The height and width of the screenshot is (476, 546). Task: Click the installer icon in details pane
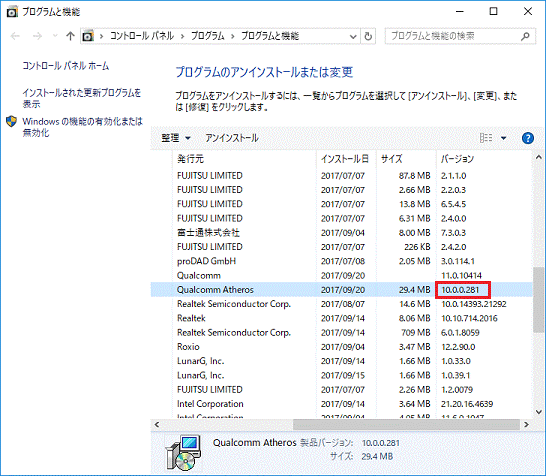click(x=183, y=453)
